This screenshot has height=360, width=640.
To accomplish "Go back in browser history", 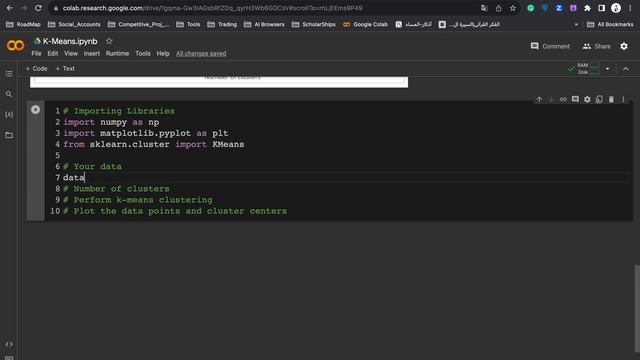I will coord(9,8).
